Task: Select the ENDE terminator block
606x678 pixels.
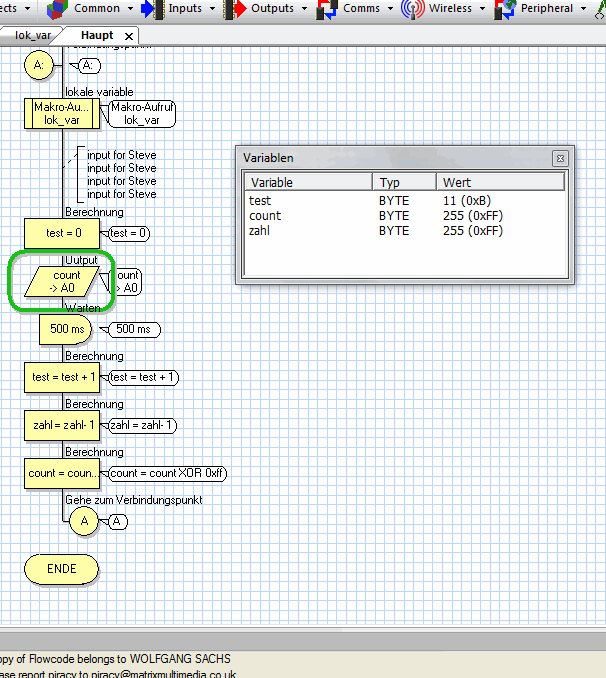Action: 61,569
